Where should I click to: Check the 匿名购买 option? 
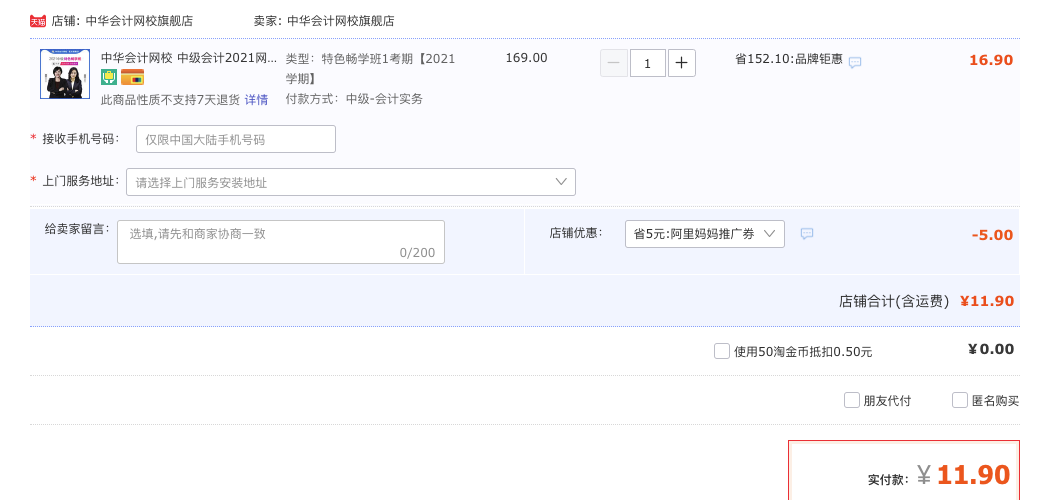click(960, 400)
